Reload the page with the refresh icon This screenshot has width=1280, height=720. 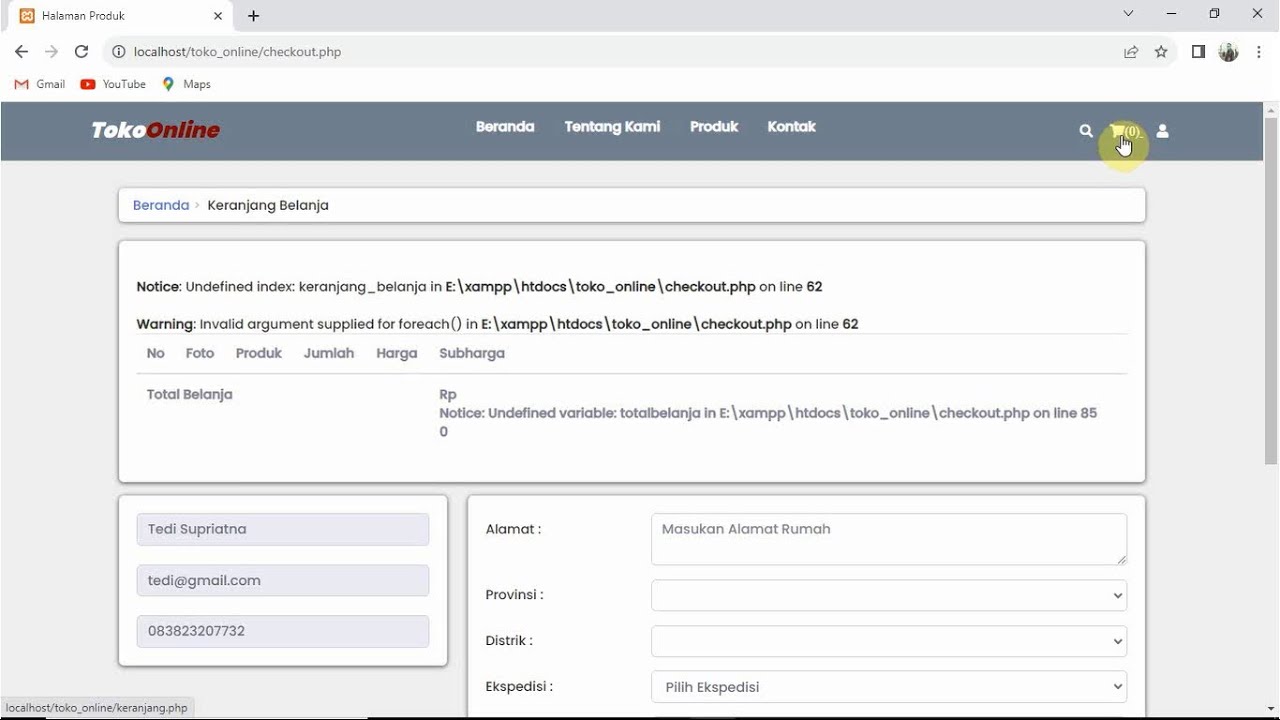[82, 51]
